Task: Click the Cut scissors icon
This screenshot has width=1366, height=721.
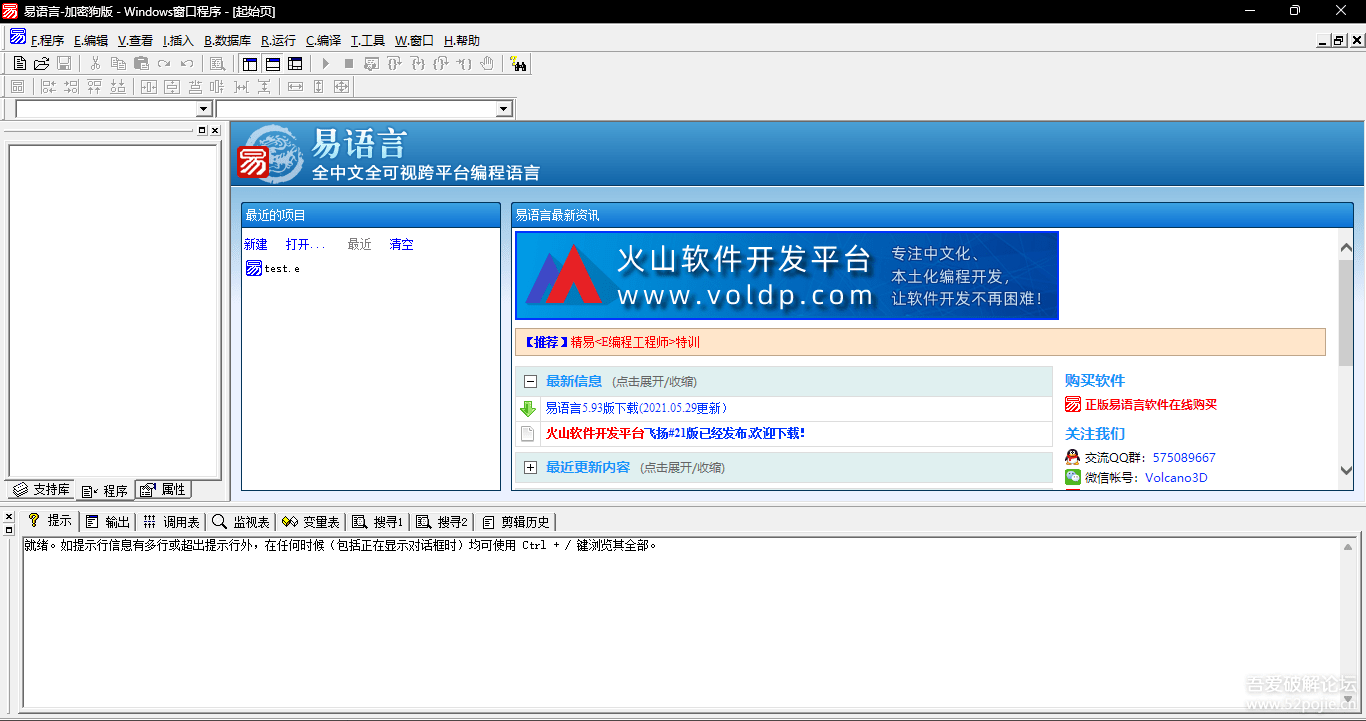Action: pyautogui.click(x=95, y=63)
